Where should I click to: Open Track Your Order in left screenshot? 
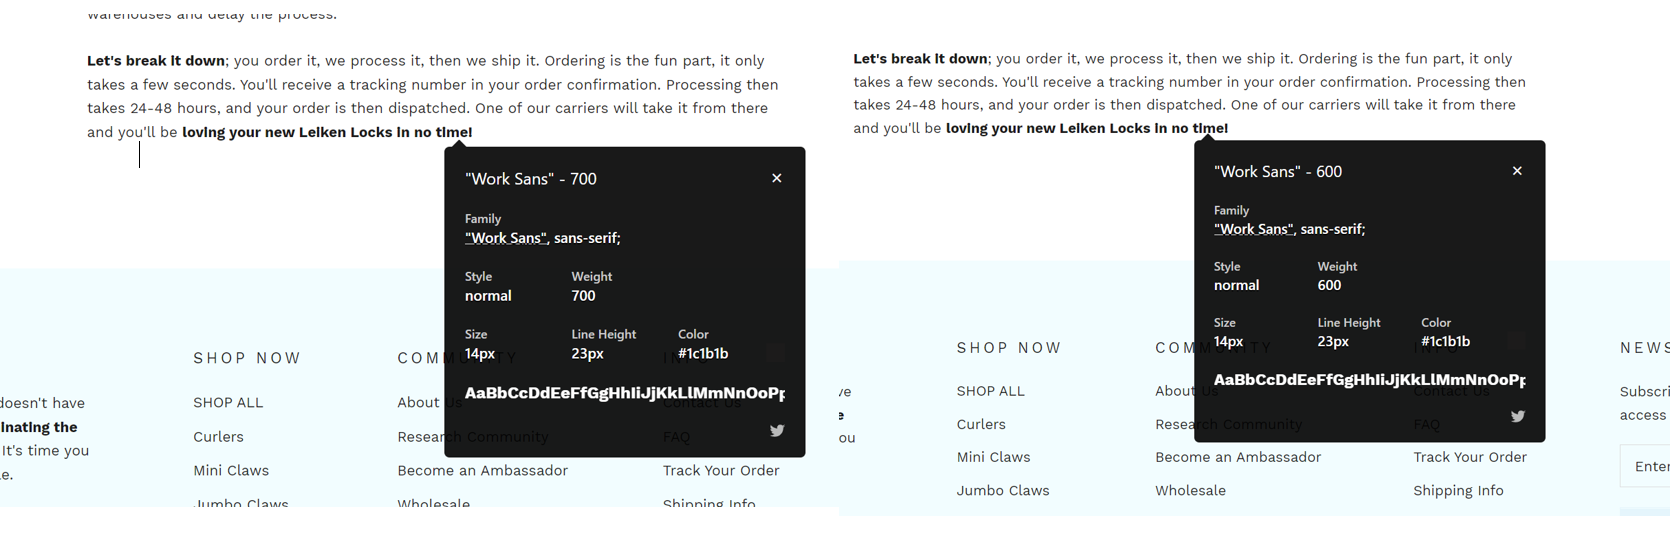click(721, 471)
